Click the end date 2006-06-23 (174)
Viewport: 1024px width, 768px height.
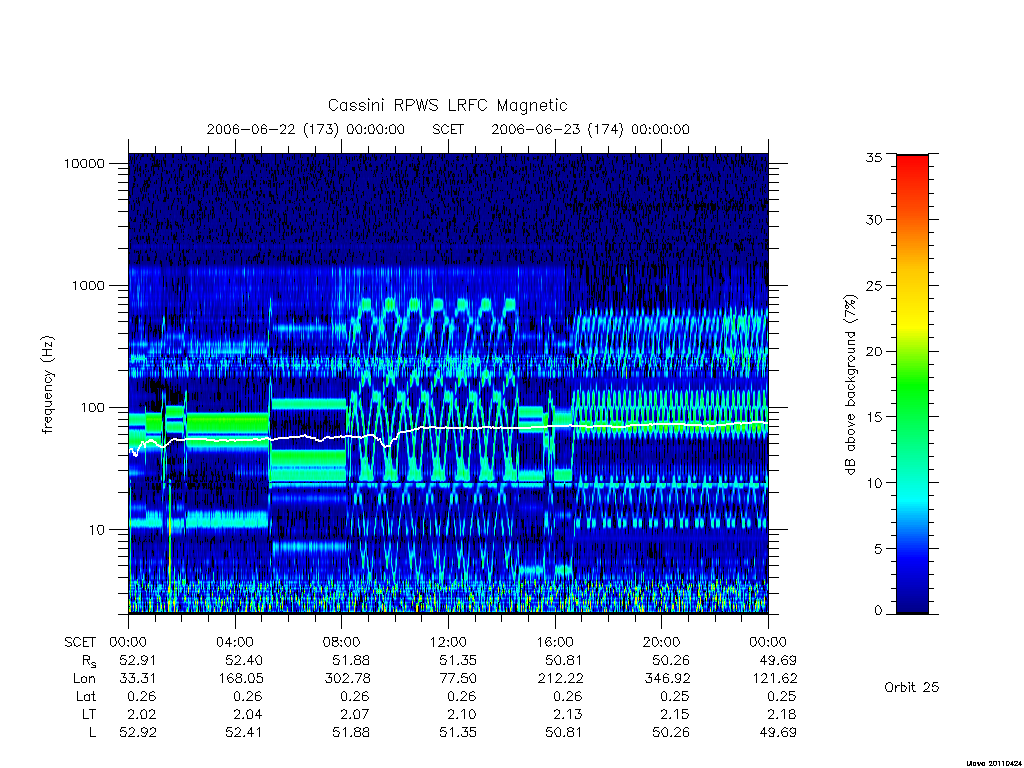click(557, 129)
